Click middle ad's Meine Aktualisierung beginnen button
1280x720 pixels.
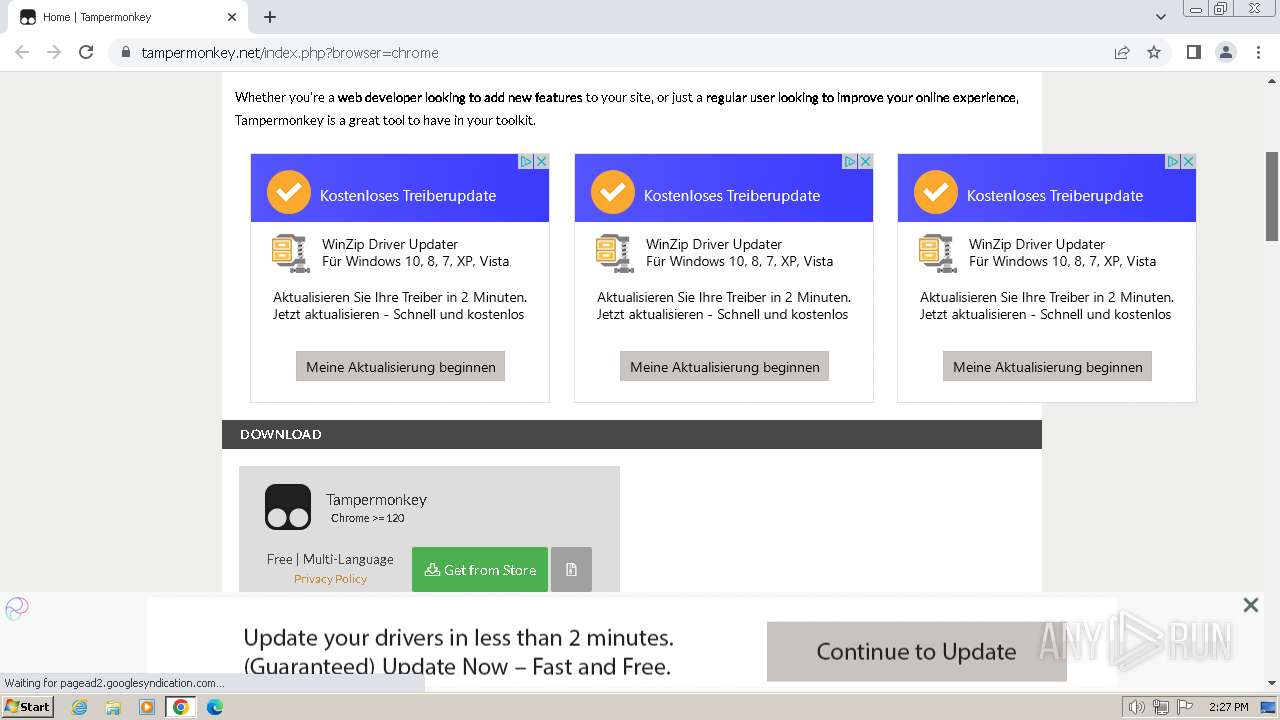(724, 366)
